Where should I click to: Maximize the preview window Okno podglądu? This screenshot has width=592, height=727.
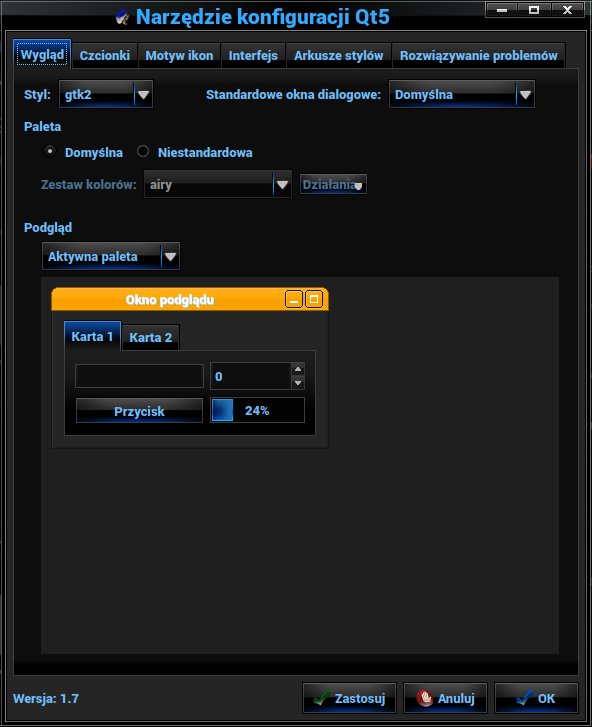point(314,300)
